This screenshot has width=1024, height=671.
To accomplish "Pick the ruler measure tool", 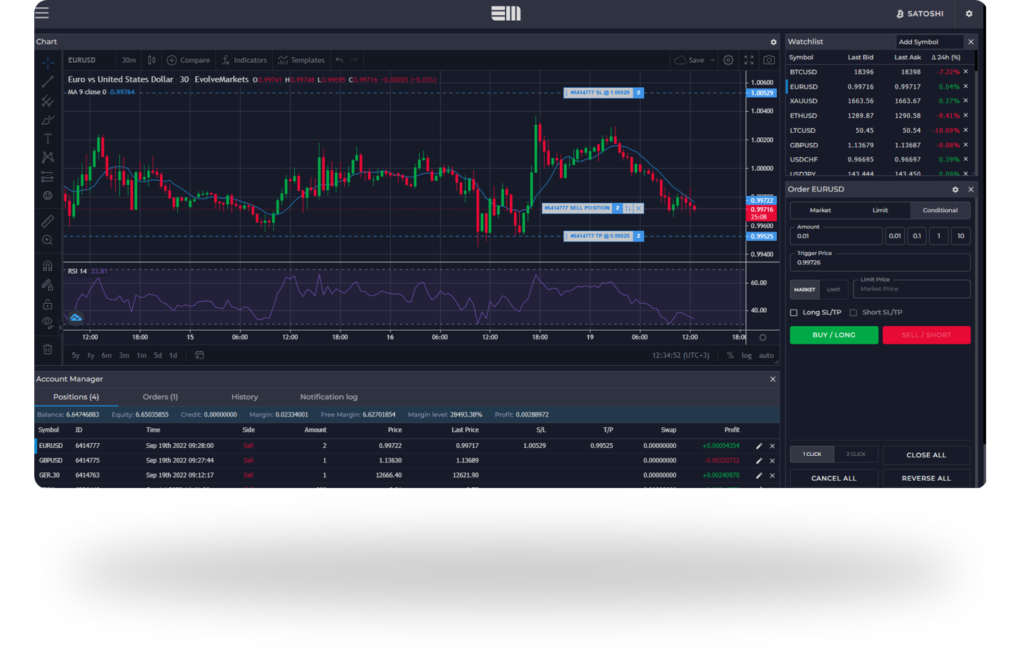I will coord(47,220).
